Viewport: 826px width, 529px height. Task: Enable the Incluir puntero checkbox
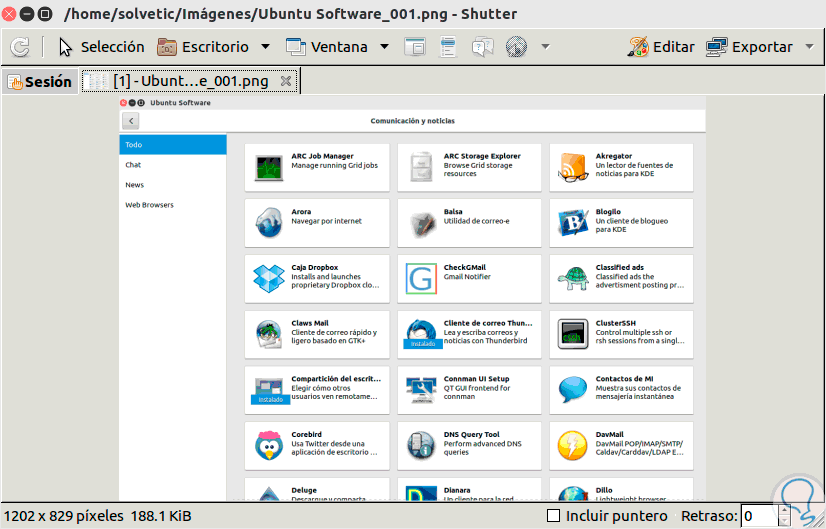pyautogui.click(x=553, y=516)
